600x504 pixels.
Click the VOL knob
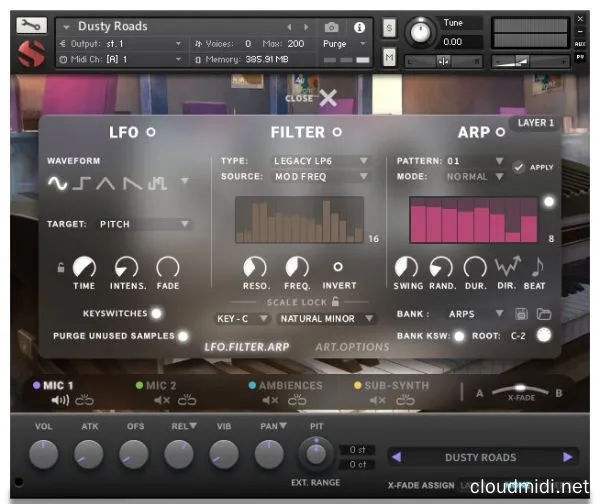point(44,455)
